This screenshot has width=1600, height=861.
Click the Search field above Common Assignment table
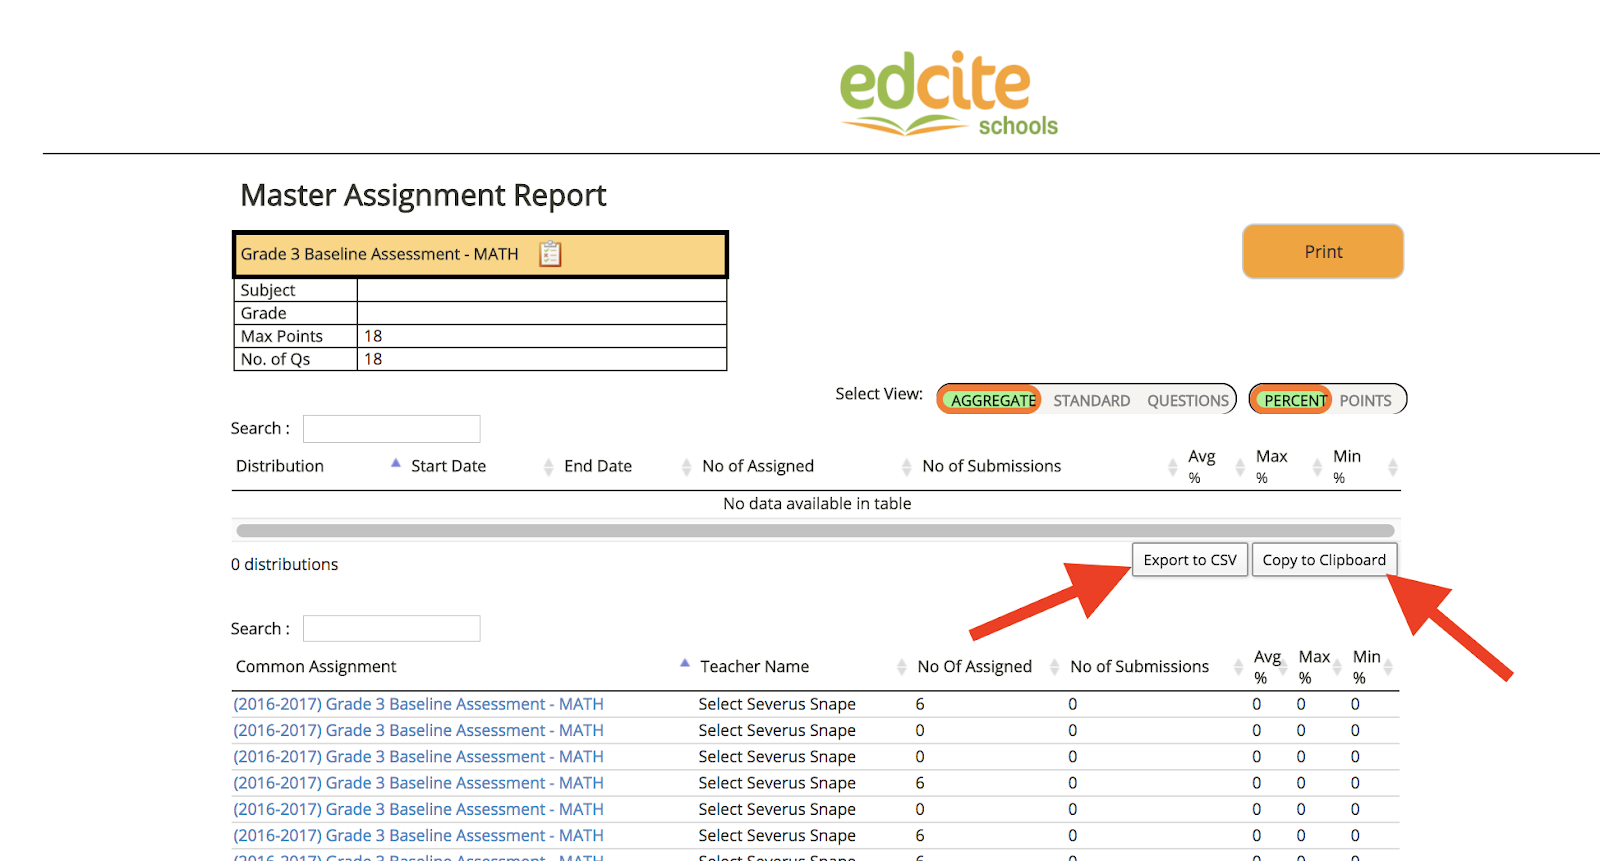392,628
